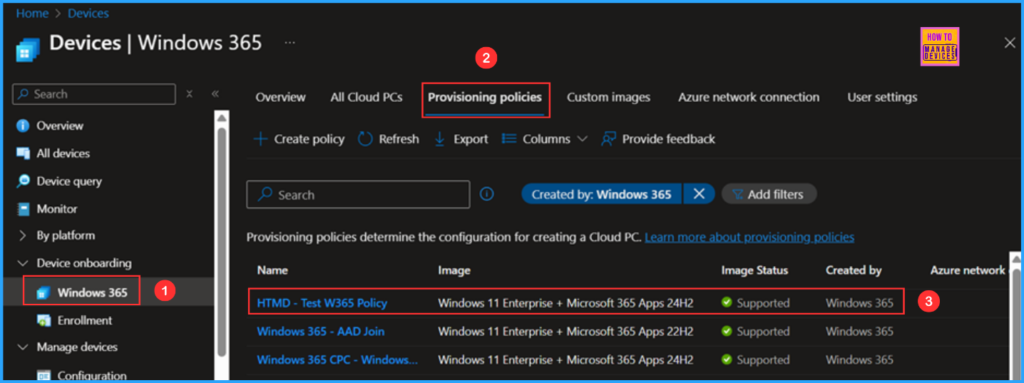Click the Home breadcrumb

click(32, 13)
